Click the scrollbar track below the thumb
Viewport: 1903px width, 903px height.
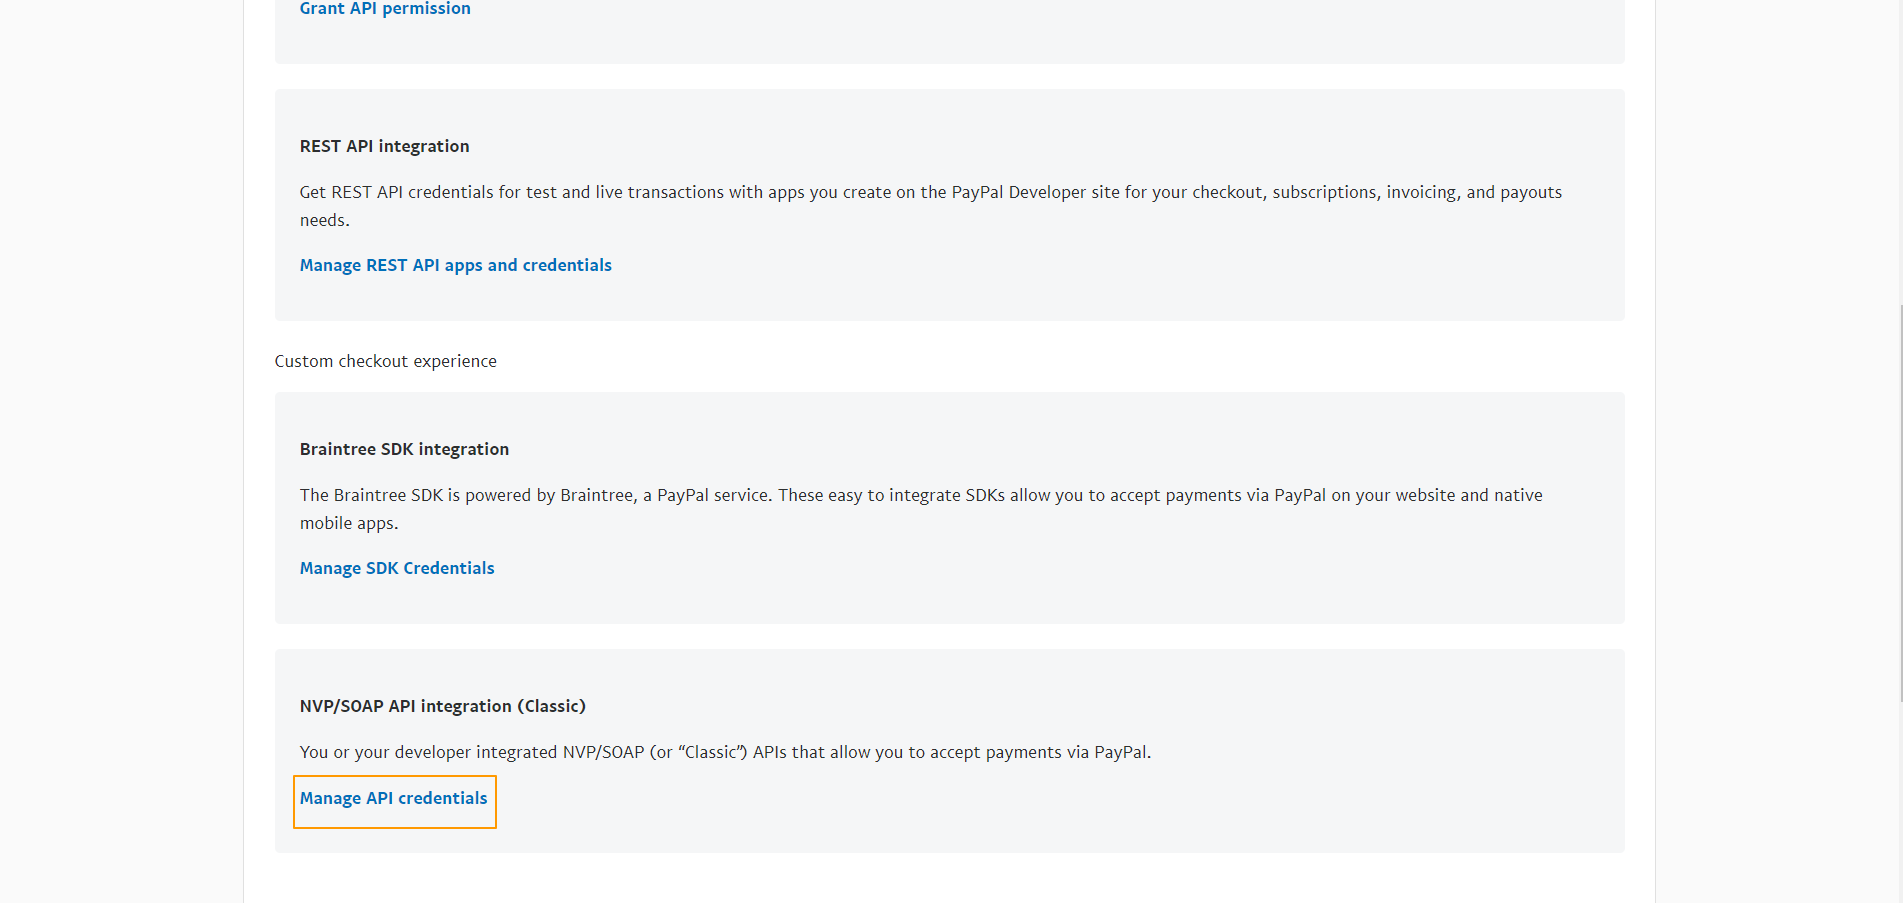1900,800
